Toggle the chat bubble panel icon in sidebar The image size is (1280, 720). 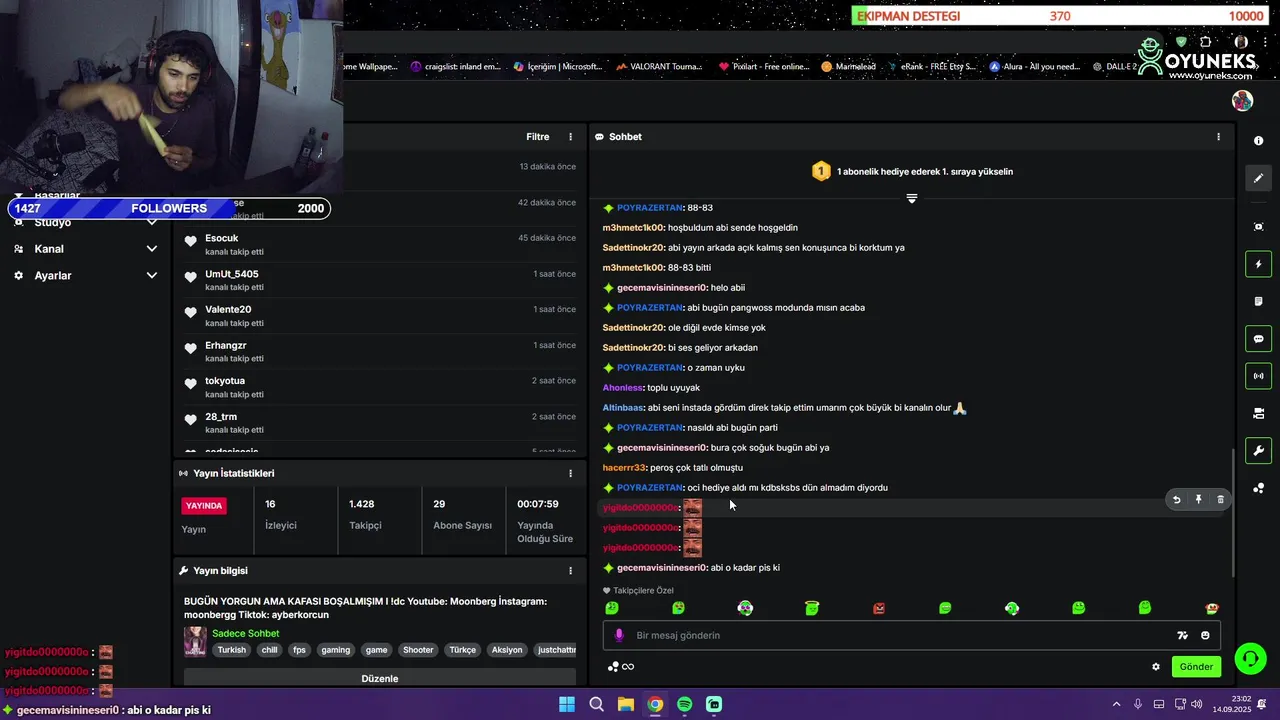point(1258,339)
